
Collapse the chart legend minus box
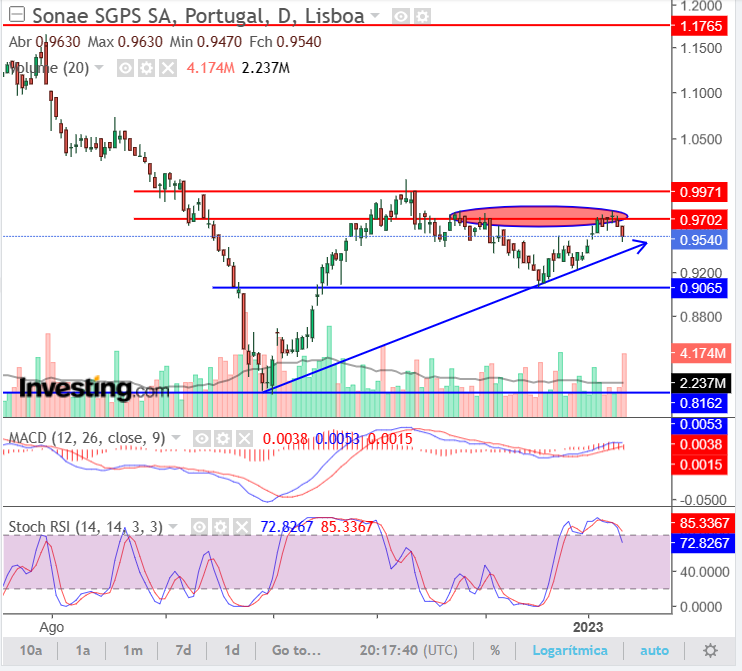pos(17,15)
